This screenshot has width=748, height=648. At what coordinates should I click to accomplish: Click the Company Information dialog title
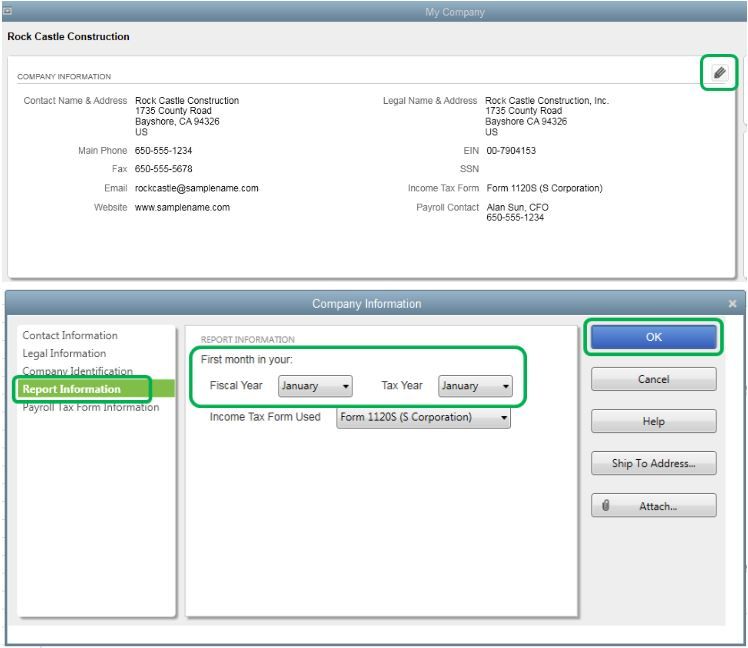(366, 303)
